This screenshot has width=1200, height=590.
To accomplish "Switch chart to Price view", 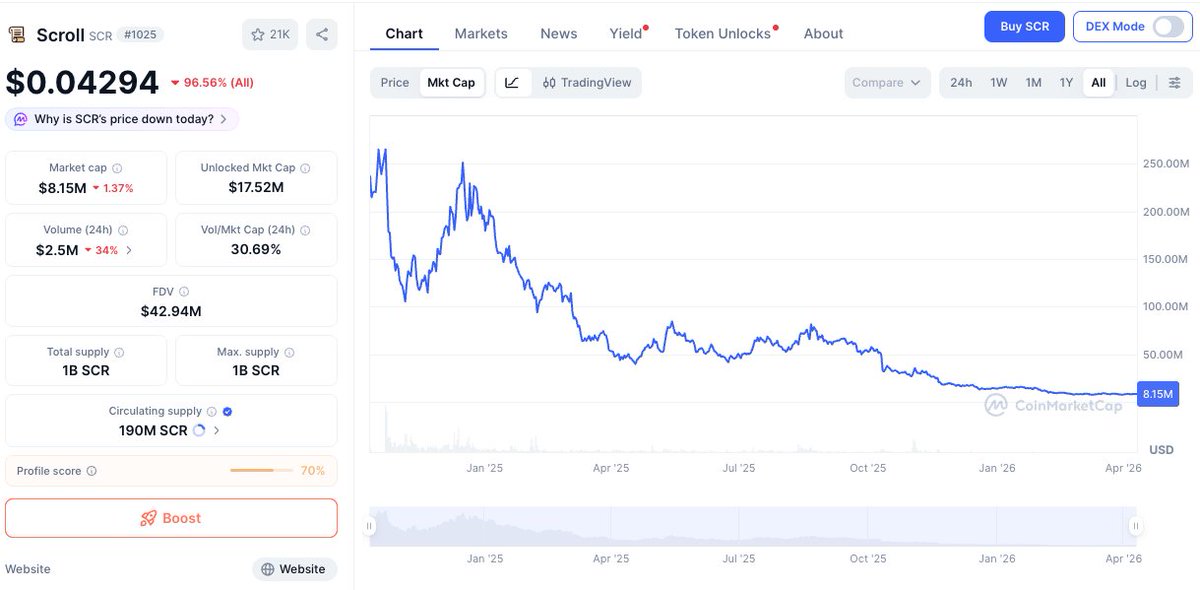I will (395, 83).
